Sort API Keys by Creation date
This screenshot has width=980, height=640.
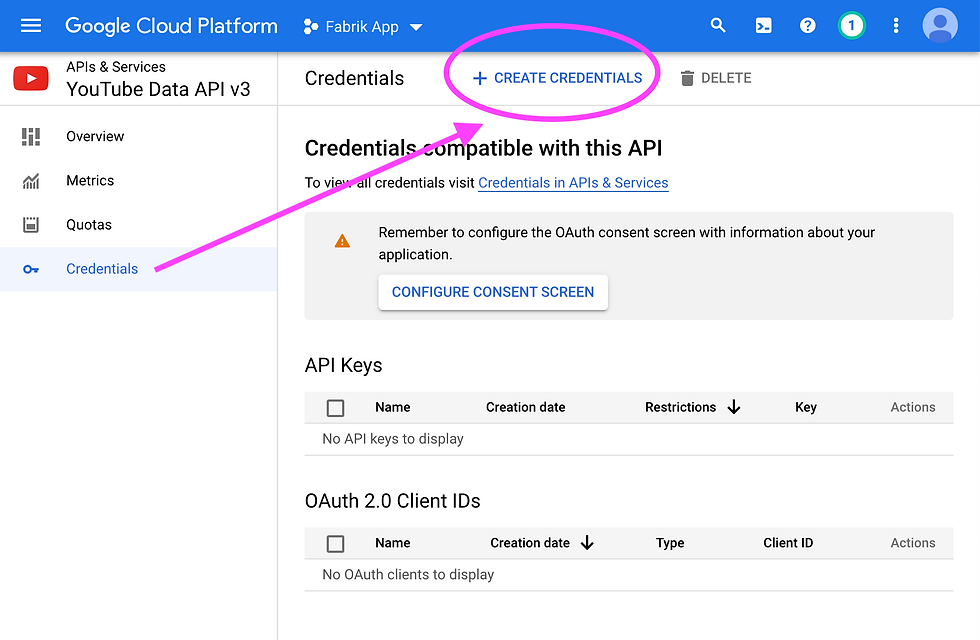tap(526, 408)
